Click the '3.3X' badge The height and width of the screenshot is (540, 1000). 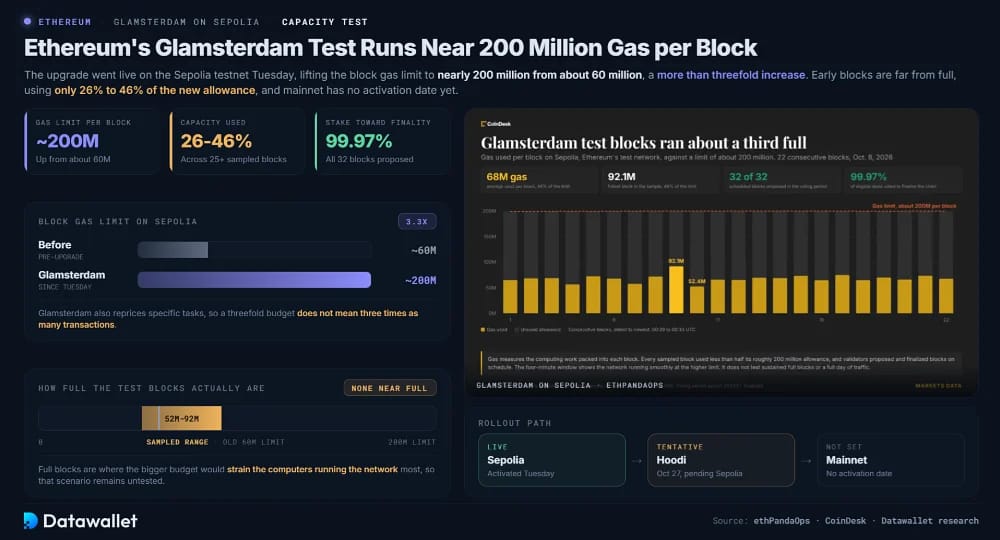(417, 221)
